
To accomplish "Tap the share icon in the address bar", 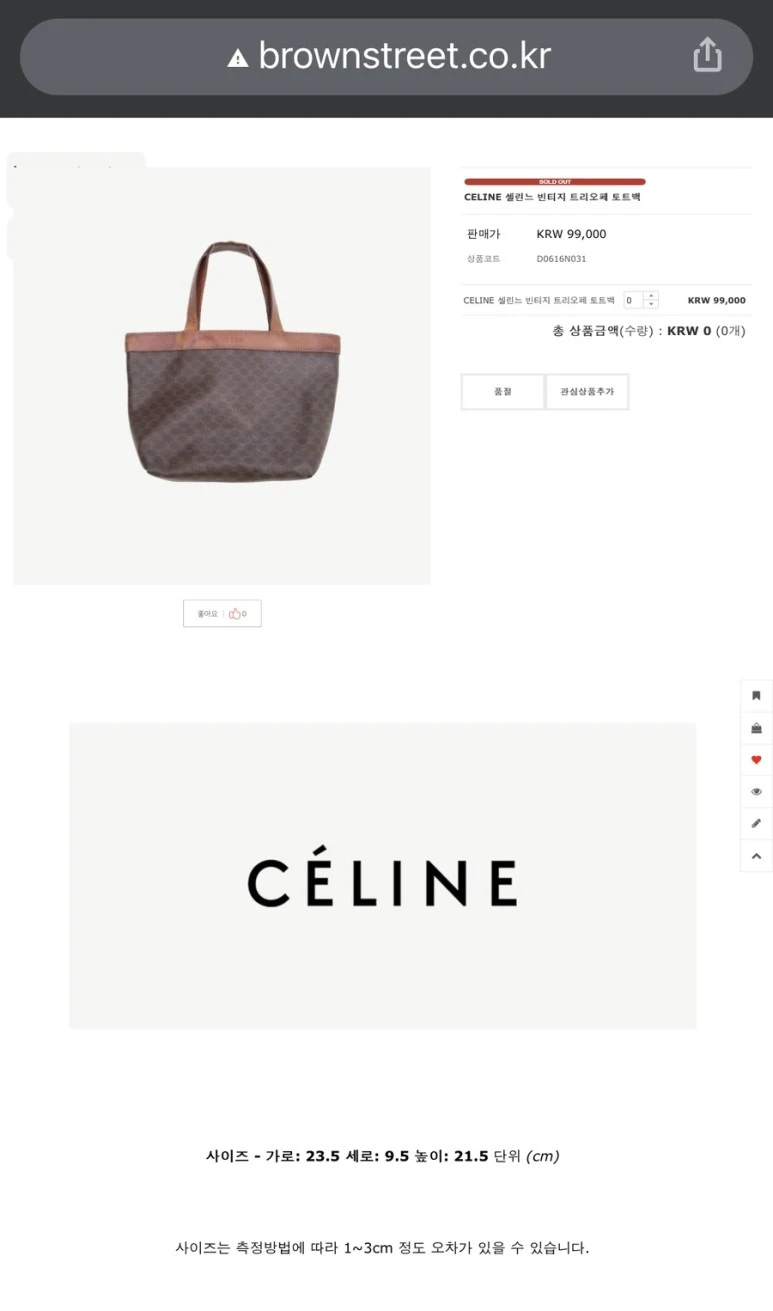I will pos(707,55).
